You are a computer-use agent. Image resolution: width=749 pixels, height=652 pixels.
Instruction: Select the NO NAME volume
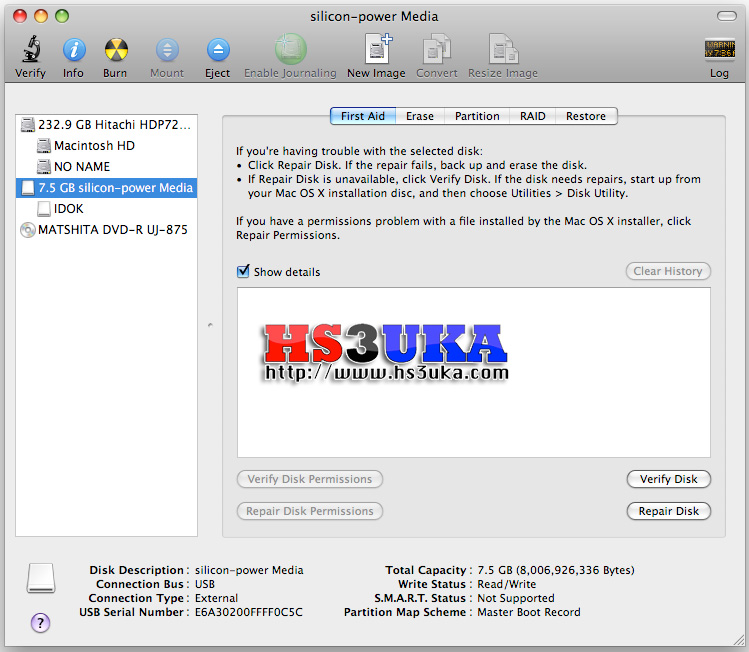(x=107, y=167)
